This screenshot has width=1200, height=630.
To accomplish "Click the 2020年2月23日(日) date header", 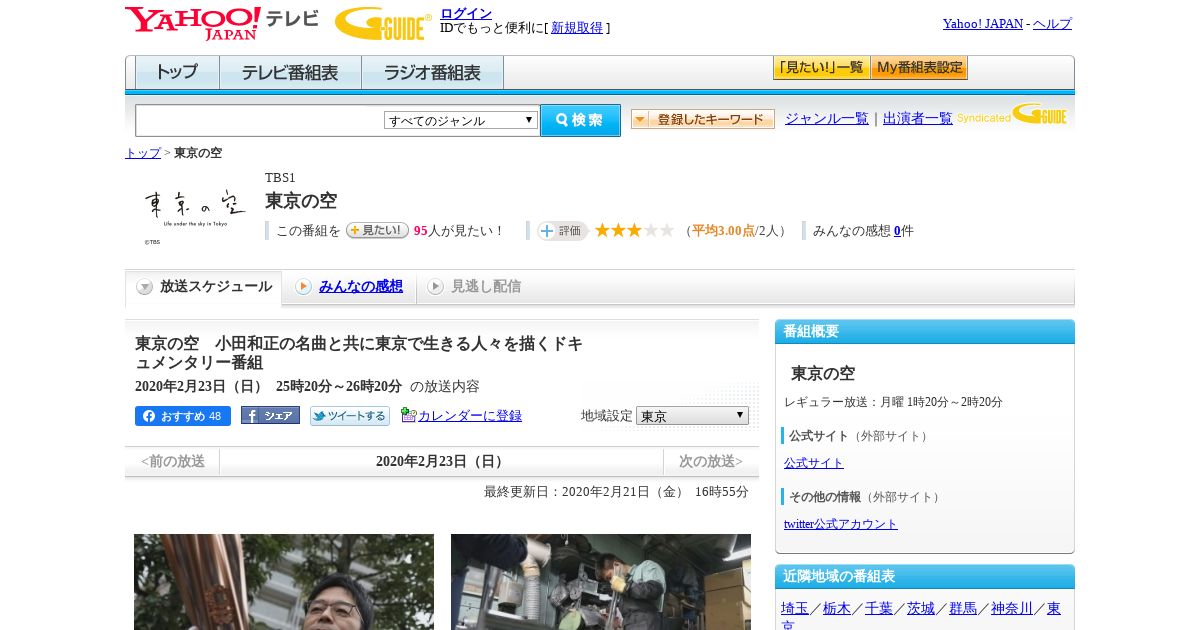I will click(441, 461).
